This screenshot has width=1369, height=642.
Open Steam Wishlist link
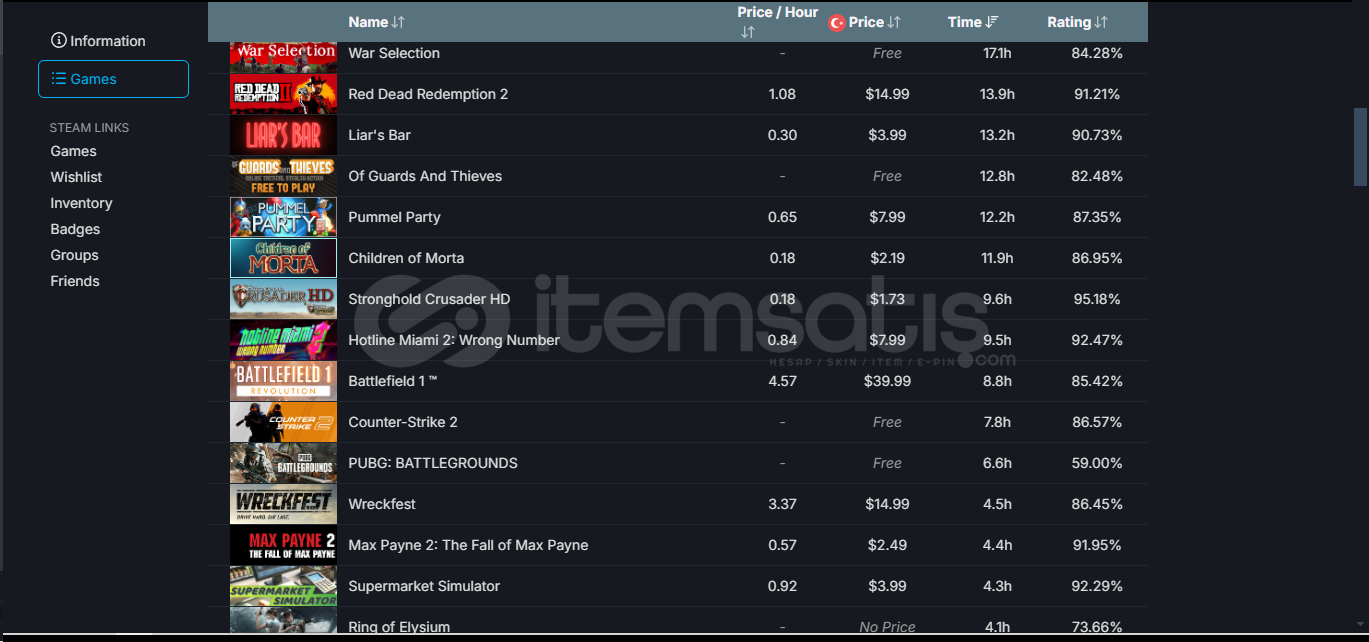pos(76,177)
